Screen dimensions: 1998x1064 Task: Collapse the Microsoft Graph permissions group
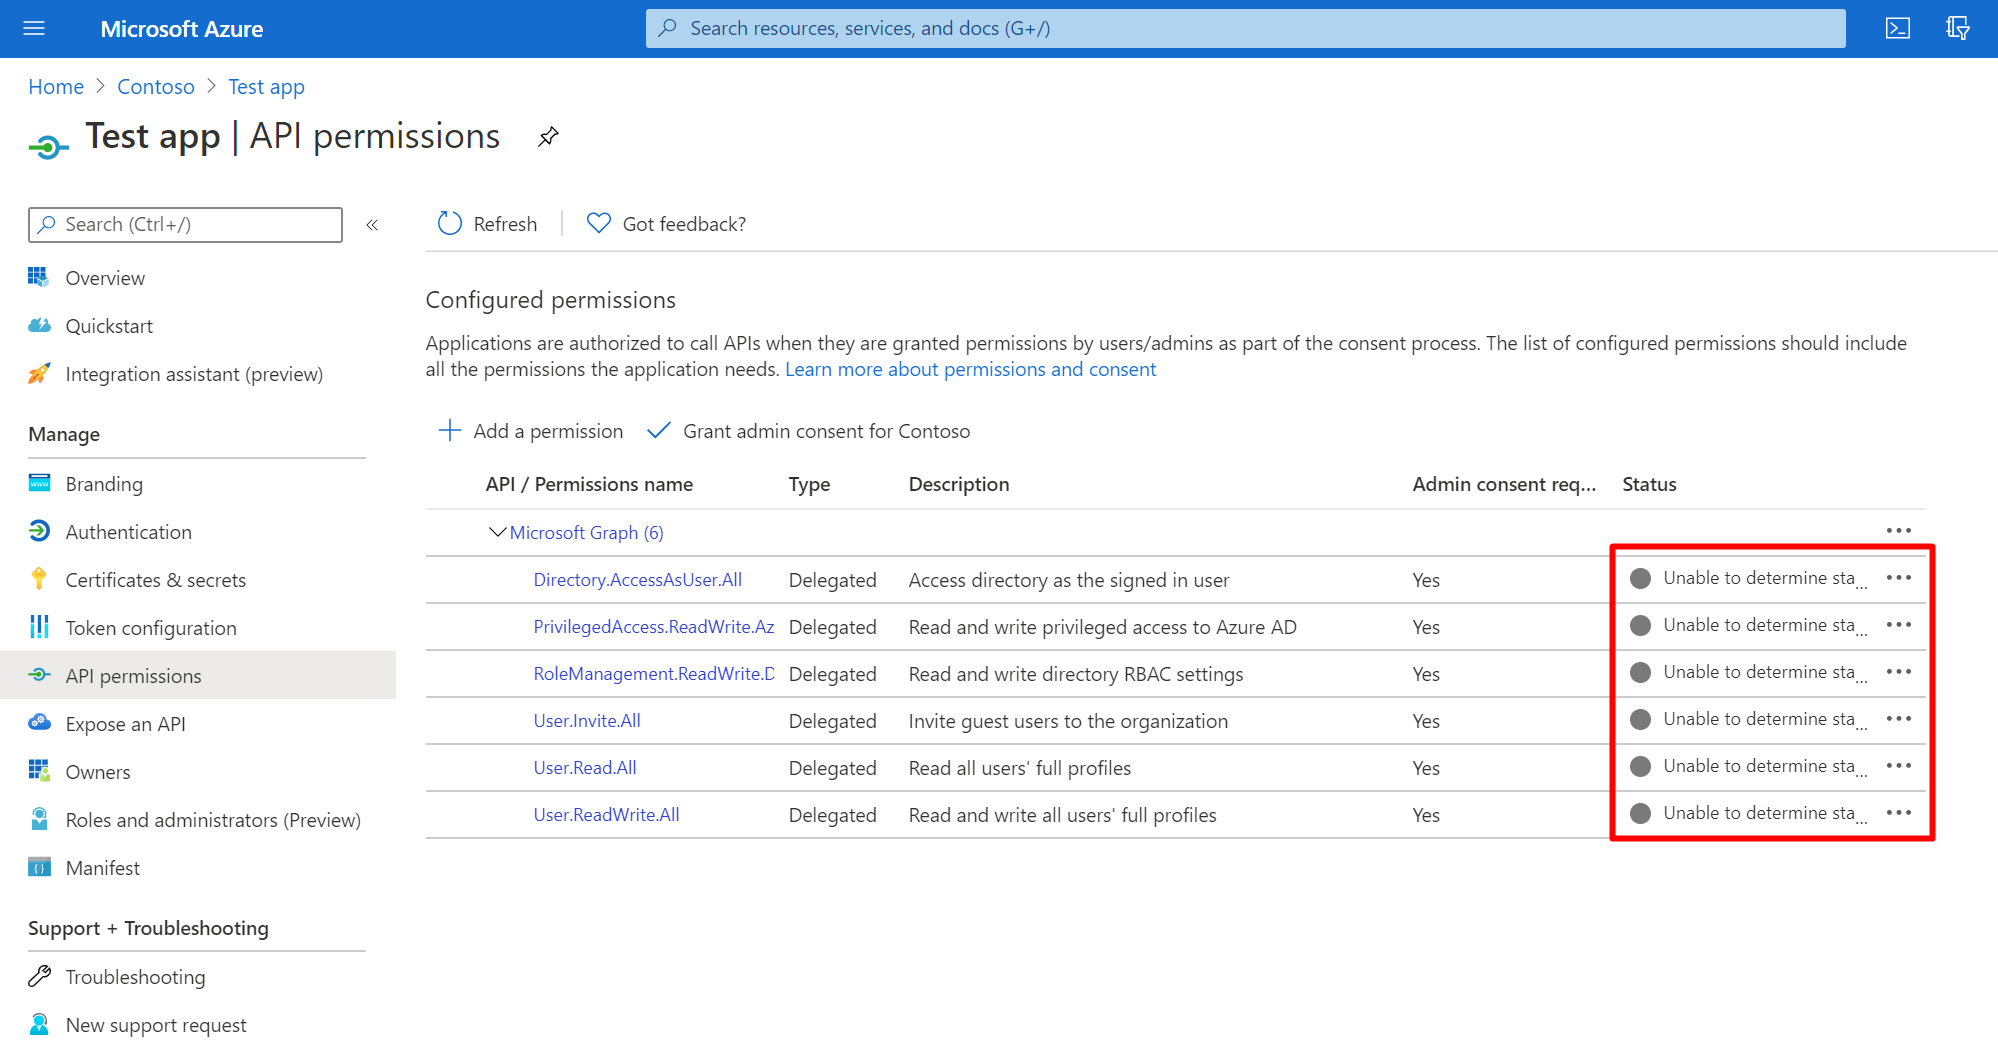point(497,531)
